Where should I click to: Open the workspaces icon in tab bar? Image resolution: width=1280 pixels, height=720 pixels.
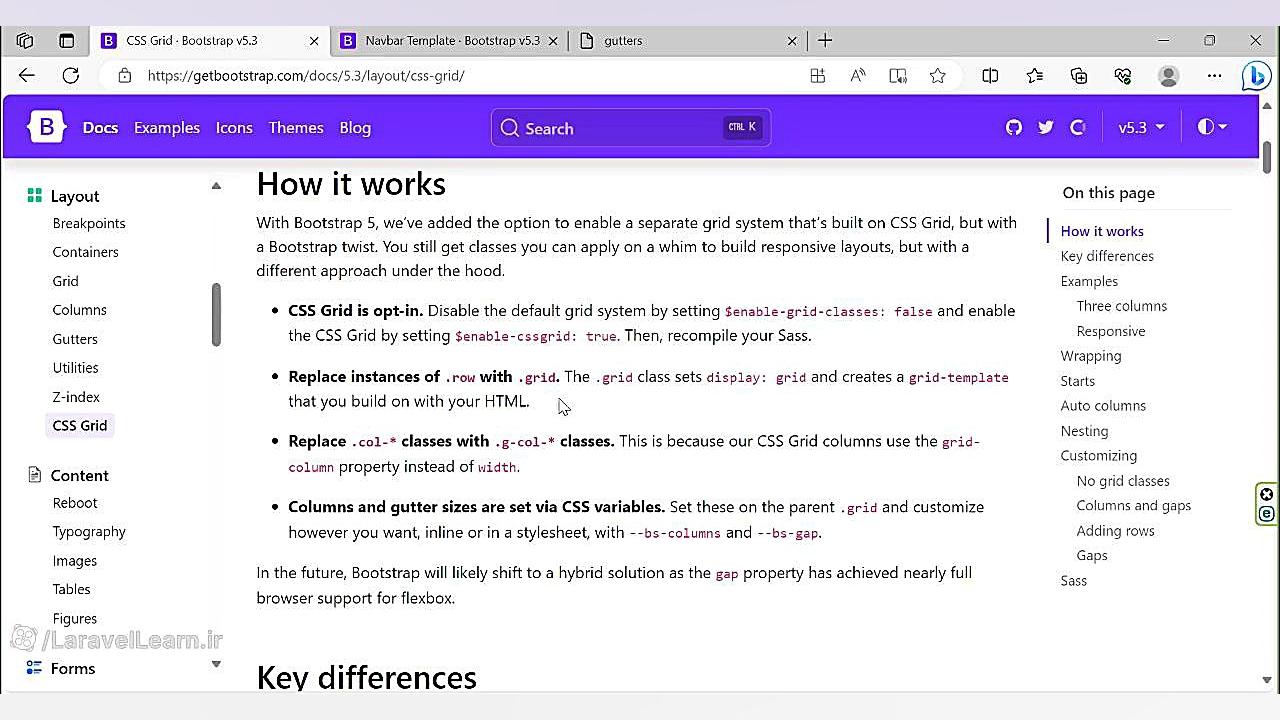coord(25,41)
